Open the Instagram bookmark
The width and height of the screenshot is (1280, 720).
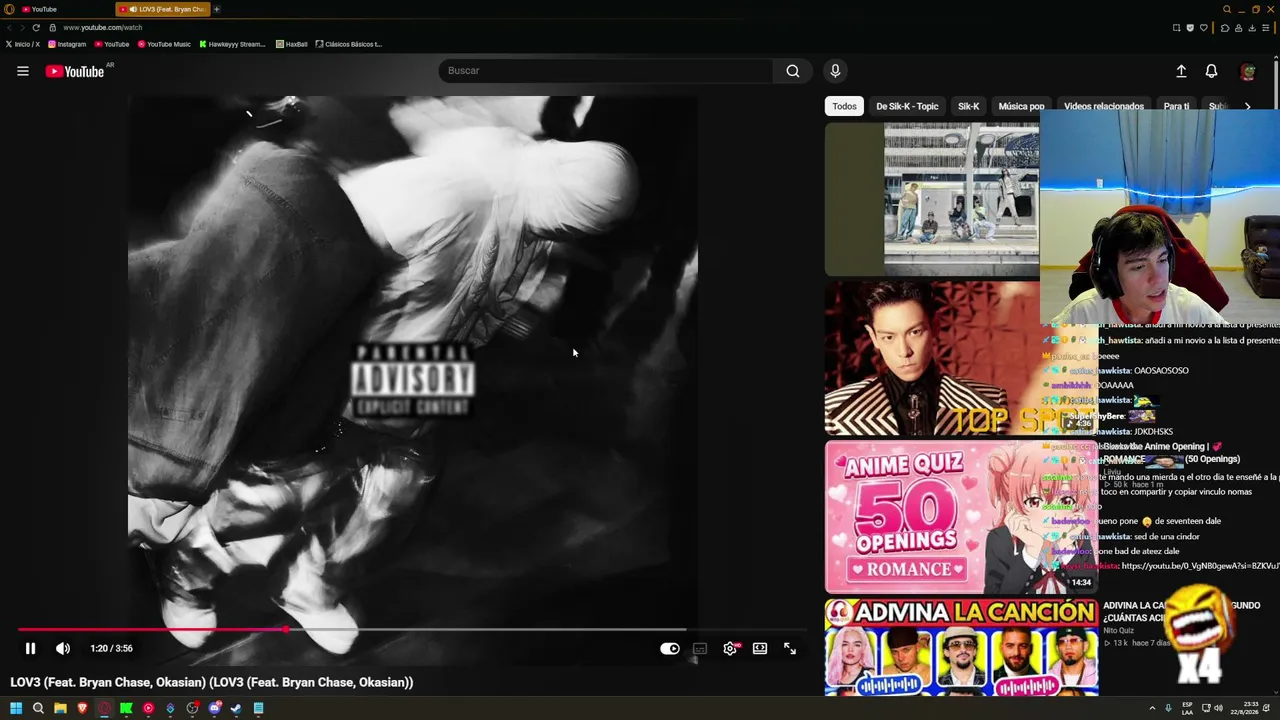tap(67, 44)
